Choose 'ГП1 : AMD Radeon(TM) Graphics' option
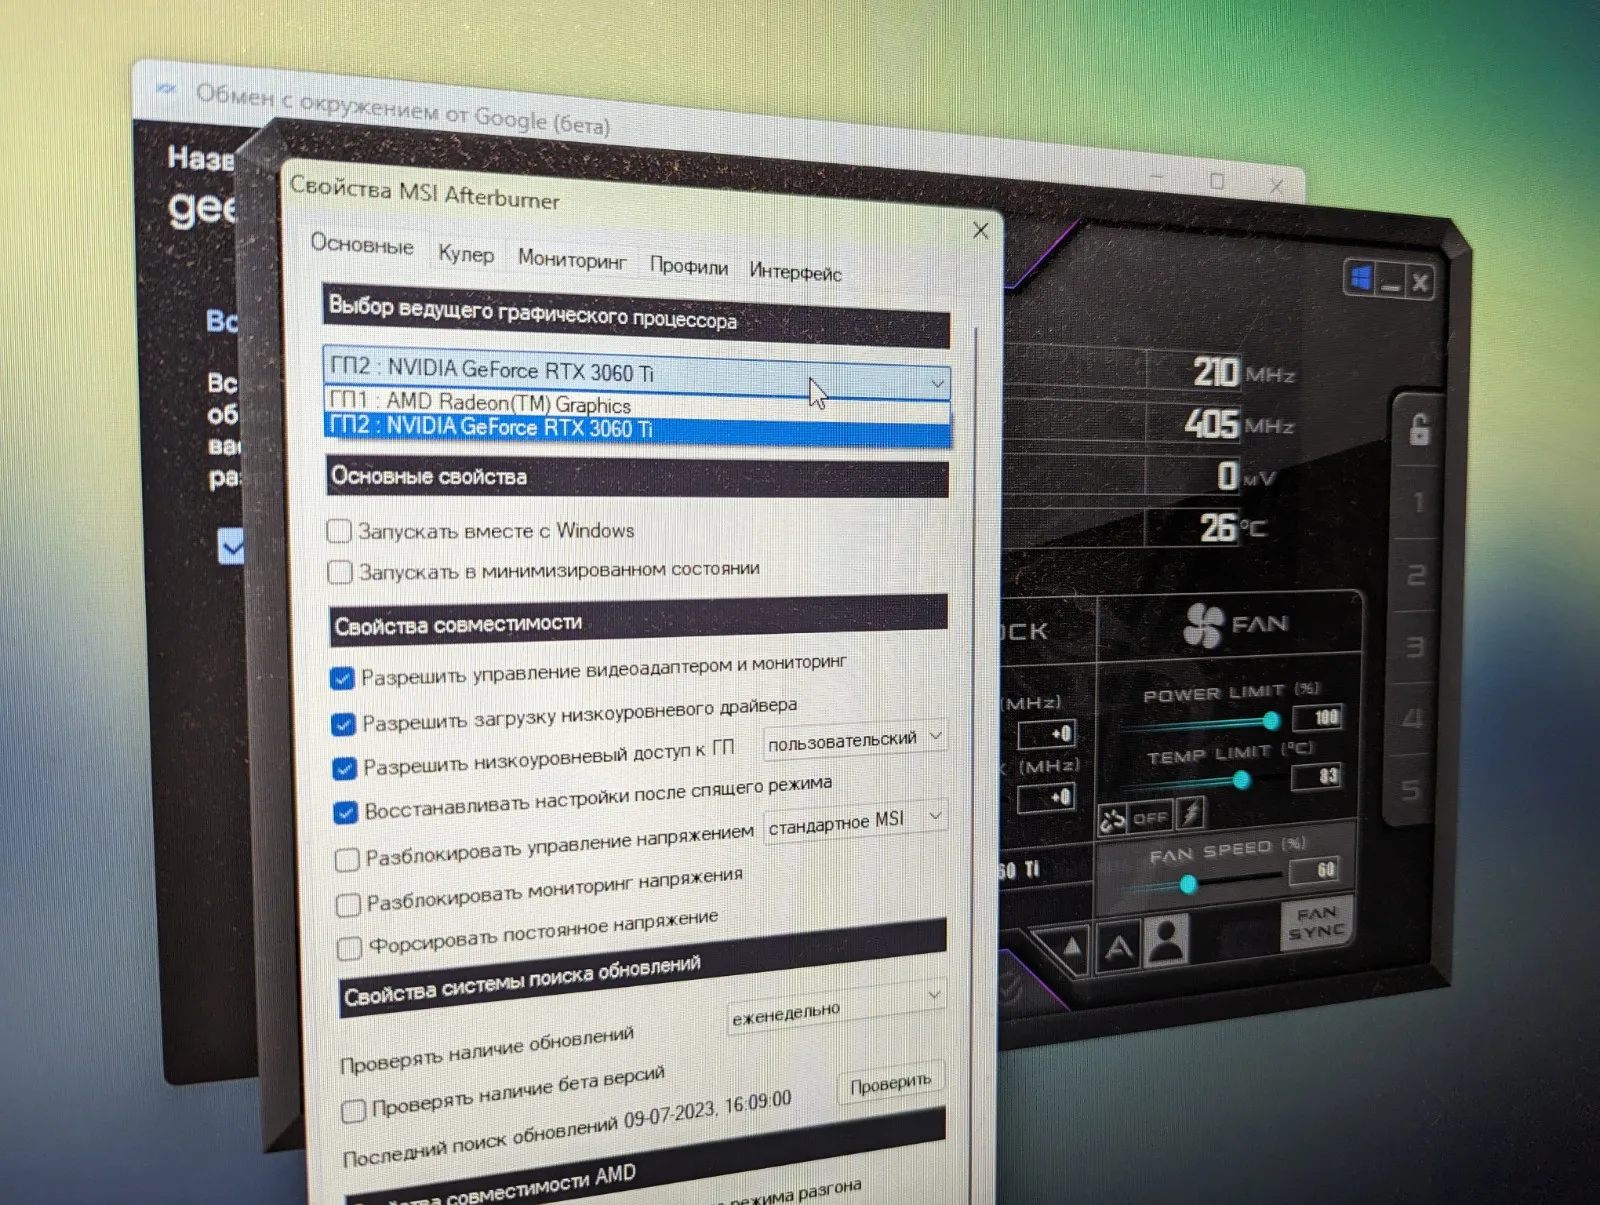 point(637,403)
